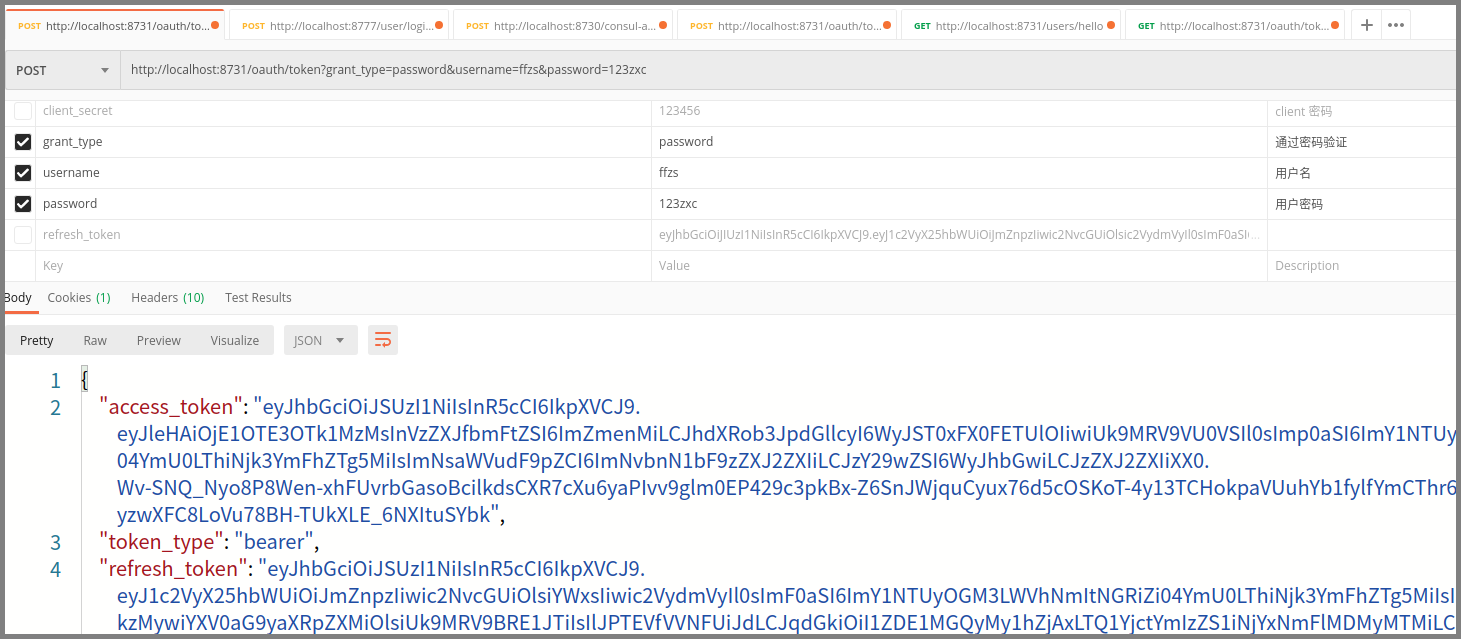
Task: Switch to the localhost:8730/consul request tab
Action: 562,25
